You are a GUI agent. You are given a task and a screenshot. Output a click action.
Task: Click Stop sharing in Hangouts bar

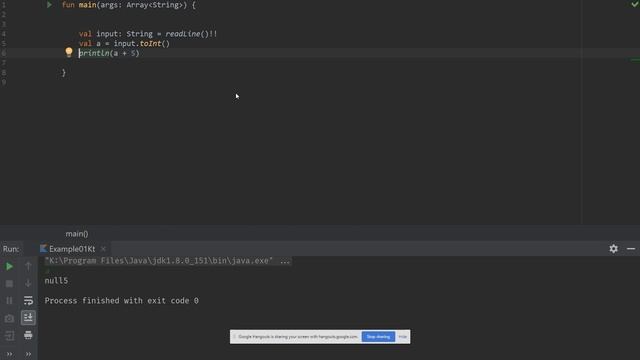pyautogui.click(x=378, y=337)
